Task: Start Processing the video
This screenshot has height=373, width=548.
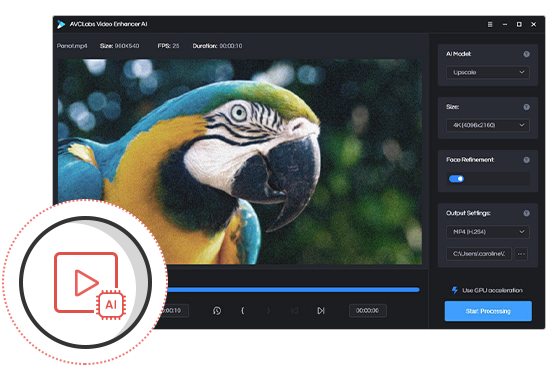Action: click(x=488, y=311)
